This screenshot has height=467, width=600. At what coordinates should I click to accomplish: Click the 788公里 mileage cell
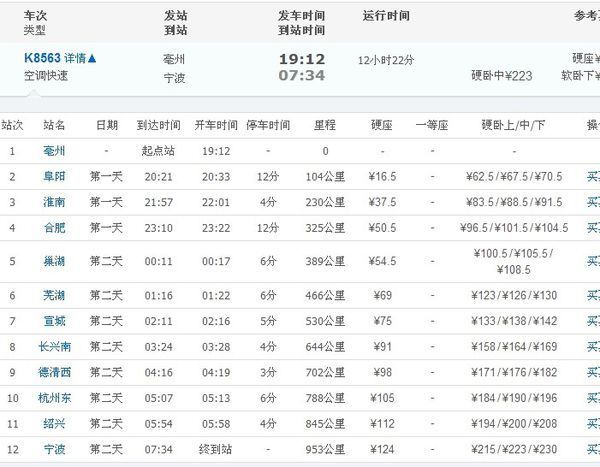tap(325, 398)
